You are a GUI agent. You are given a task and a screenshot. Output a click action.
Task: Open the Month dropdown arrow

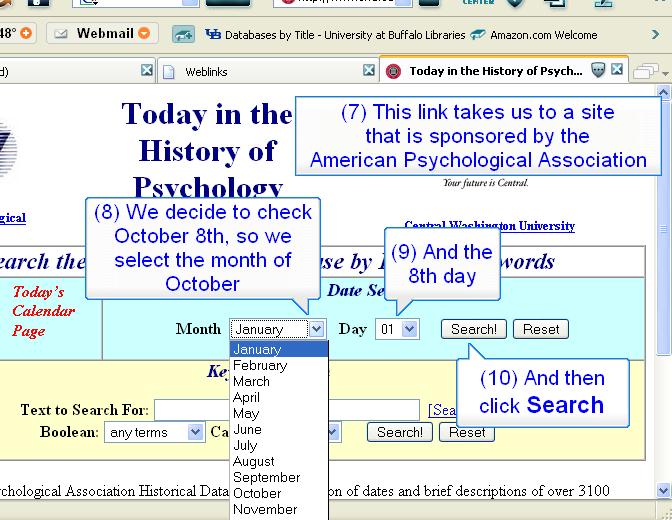click(x=316, y=329)
